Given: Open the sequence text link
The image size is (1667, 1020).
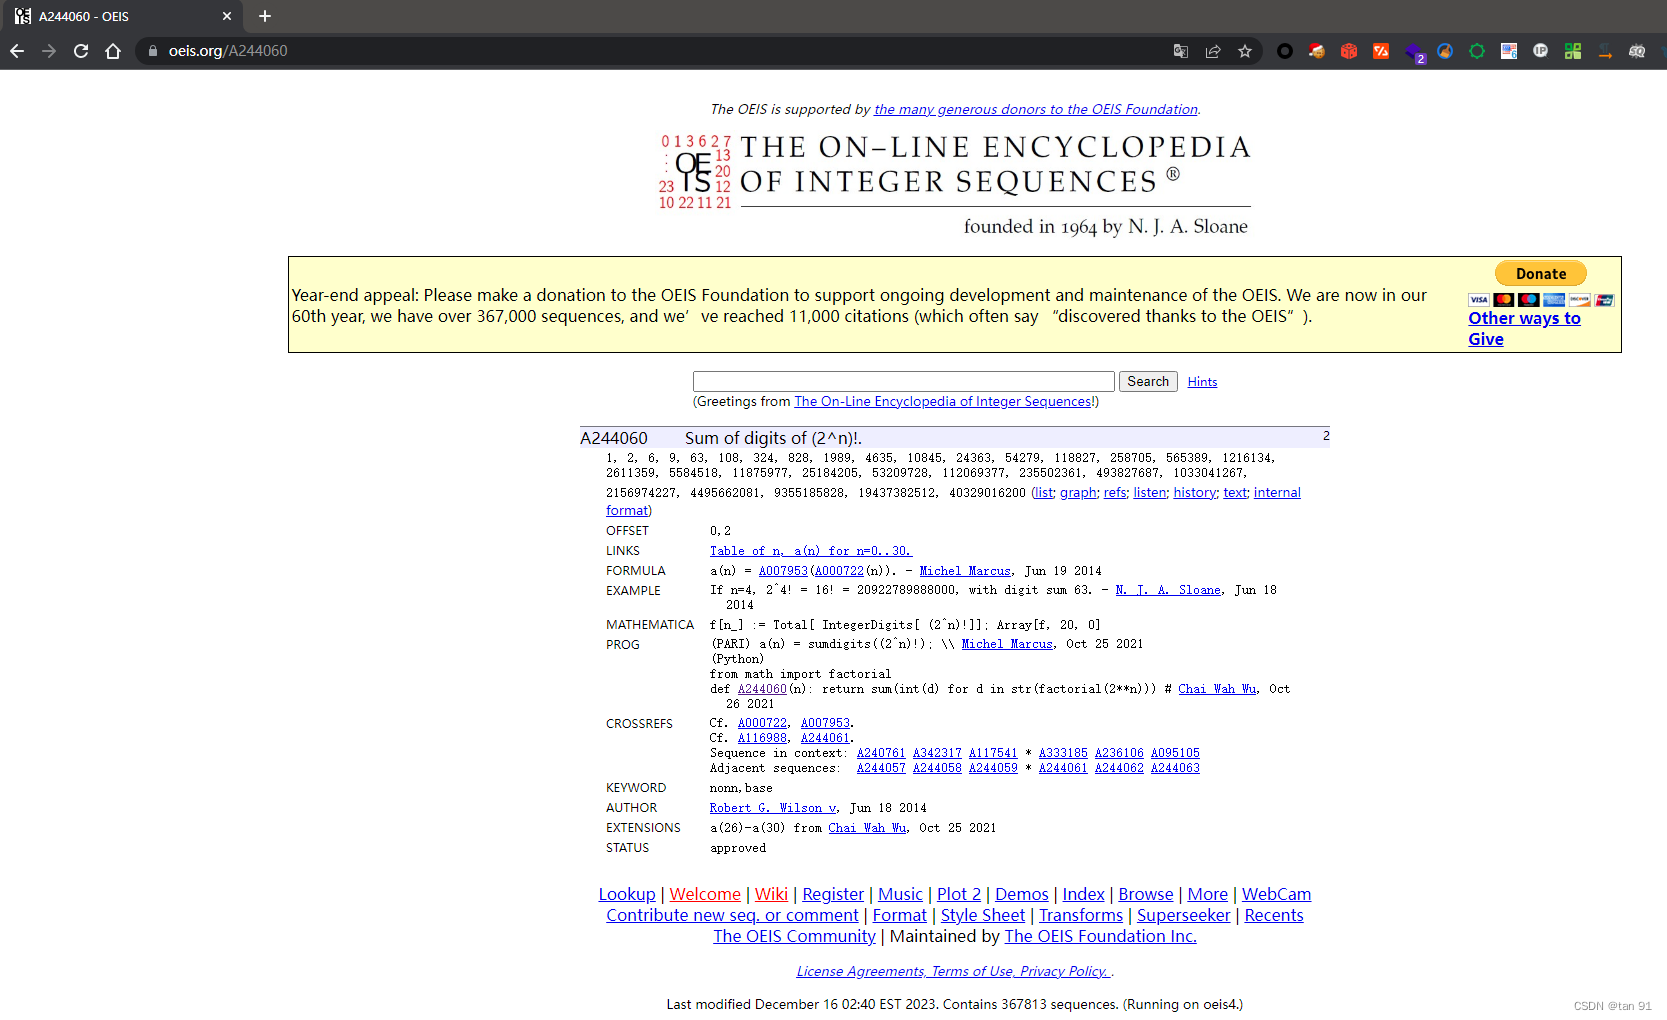Looking at the screenshot, I should tap(1235, 492).
